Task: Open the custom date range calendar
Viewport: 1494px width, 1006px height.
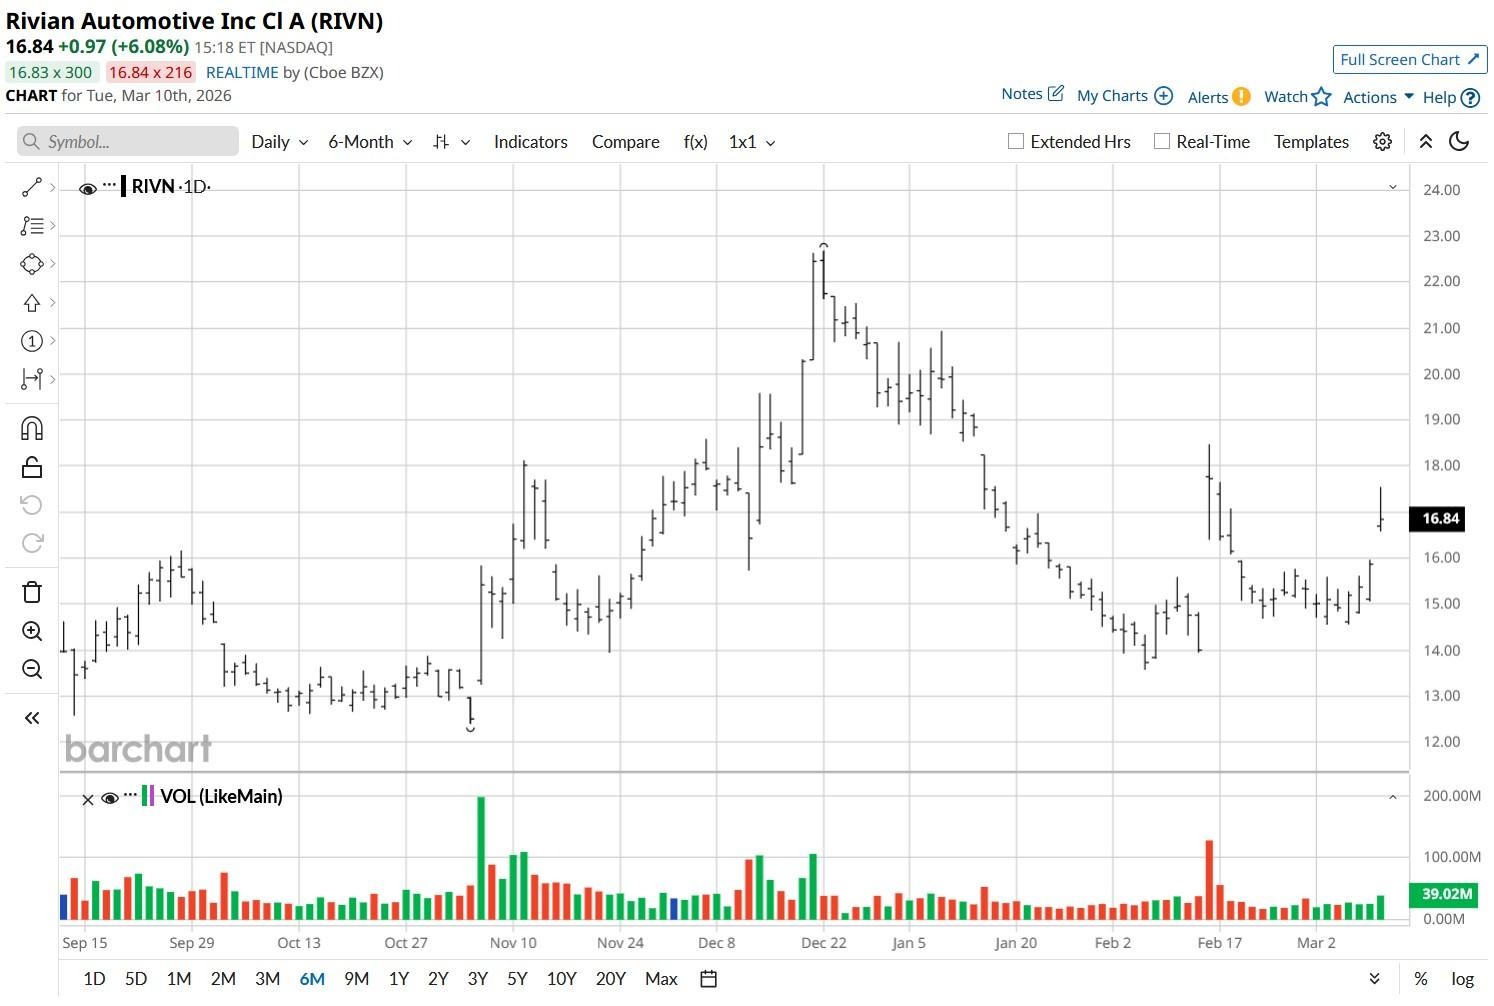Action: pyautogui.click(x=708, y=979)
